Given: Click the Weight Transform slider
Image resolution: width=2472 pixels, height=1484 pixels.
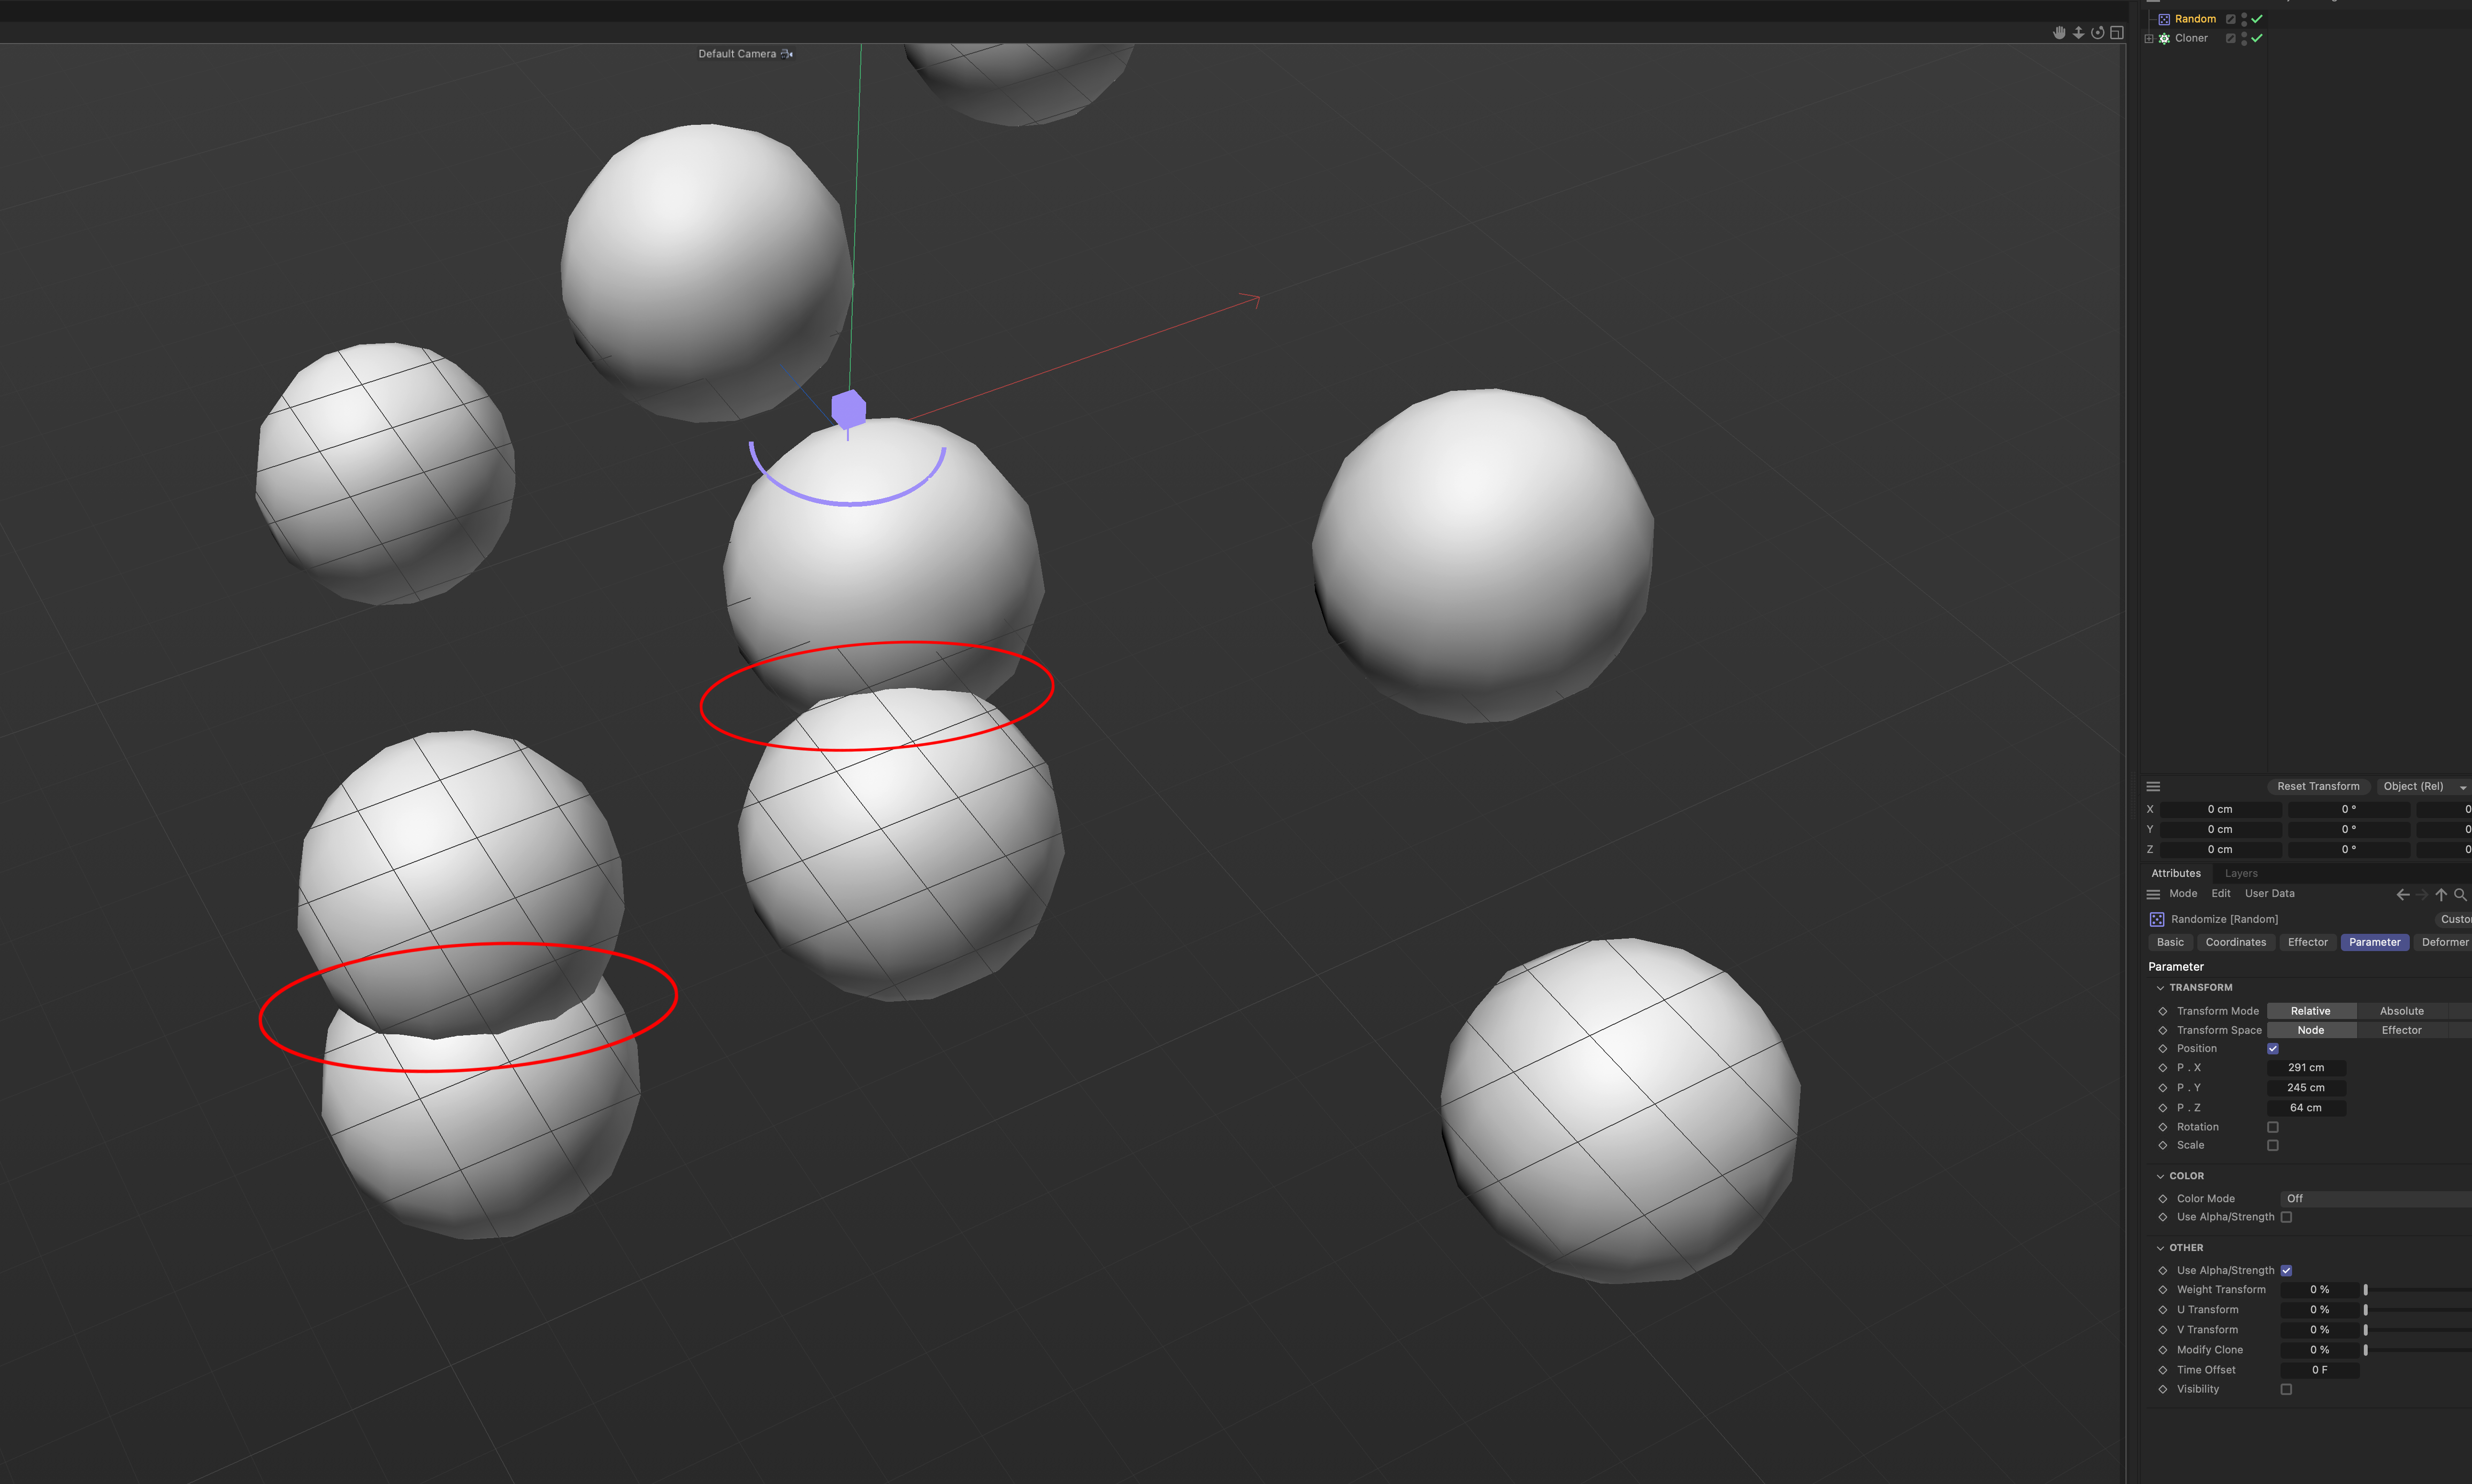Looking at the screenshot, I should click(x=2417, y=1290).
